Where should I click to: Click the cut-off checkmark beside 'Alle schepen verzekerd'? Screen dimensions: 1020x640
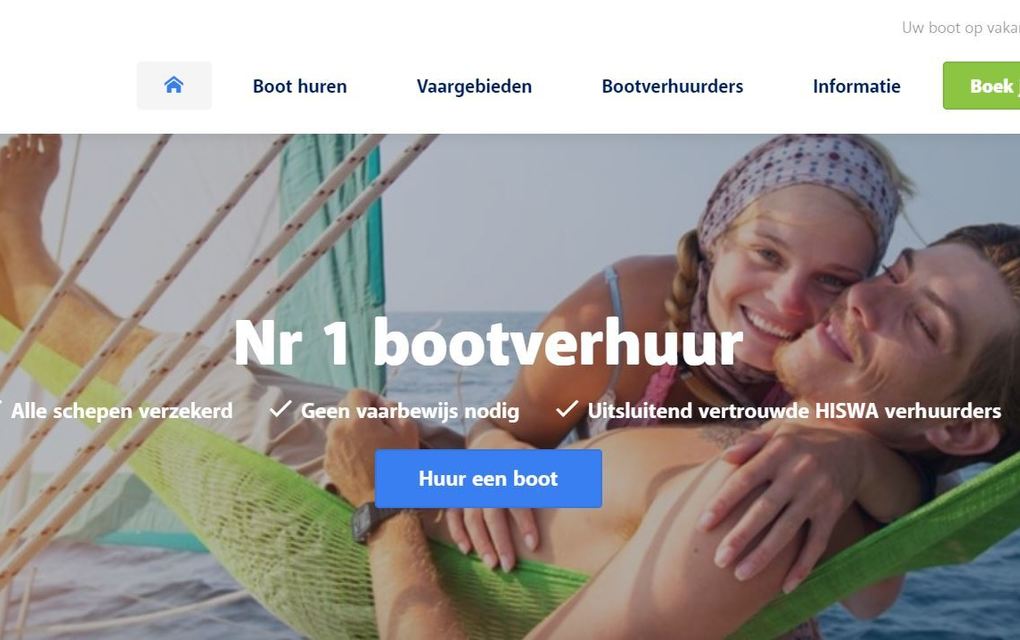[x=1, y=409]
